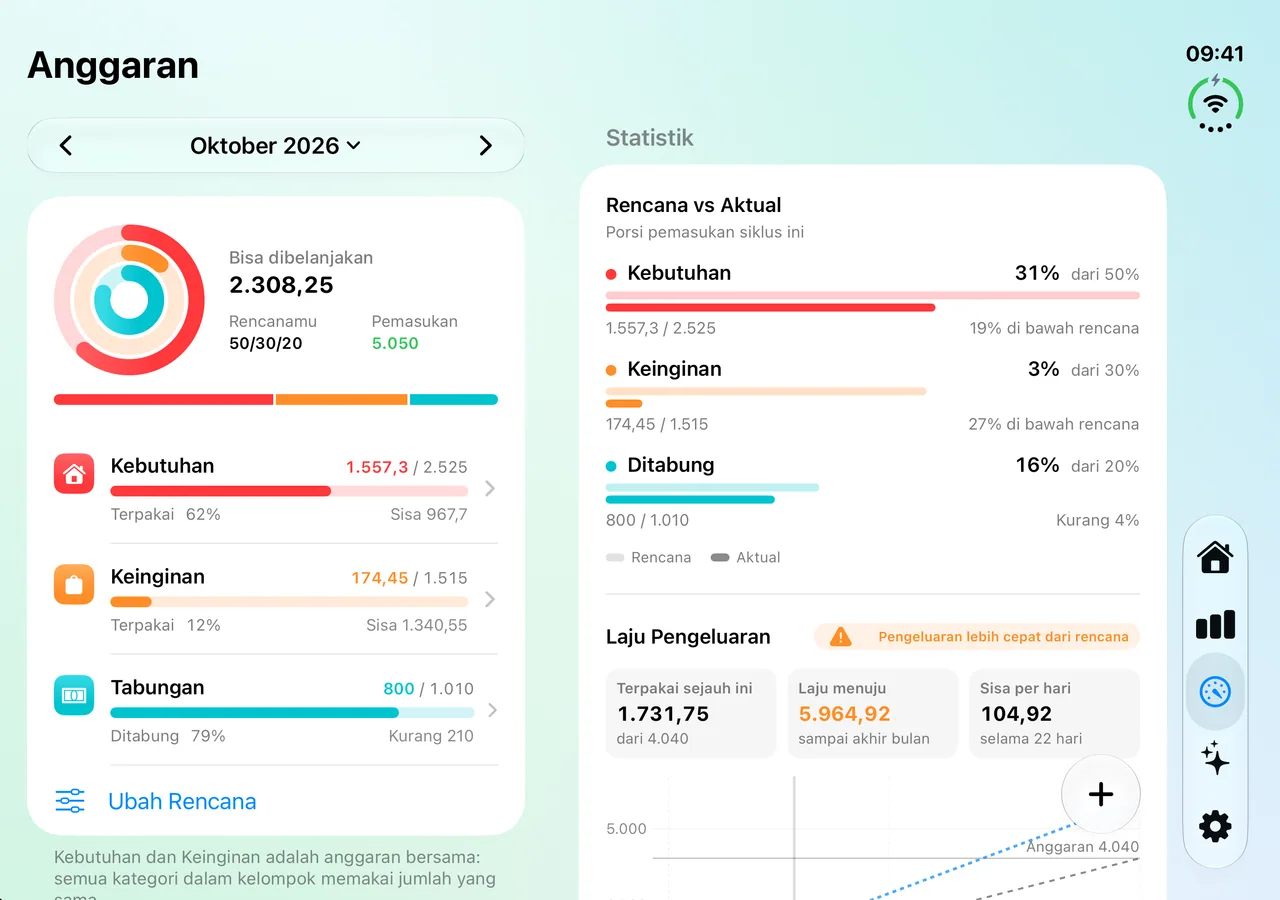
Task: Click the clock showing 09:41
Action: pyautogui.click(x=1215, y=54)
